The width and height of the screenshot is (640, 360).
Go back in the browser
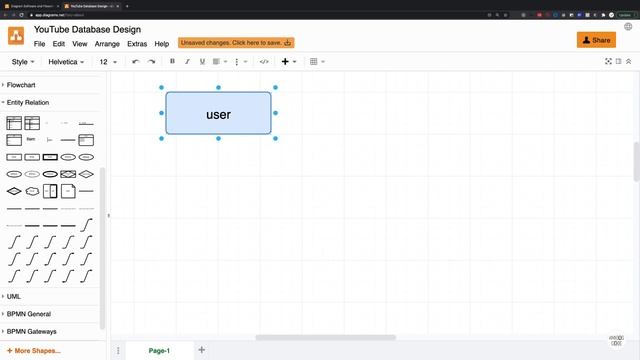(5, 15)
